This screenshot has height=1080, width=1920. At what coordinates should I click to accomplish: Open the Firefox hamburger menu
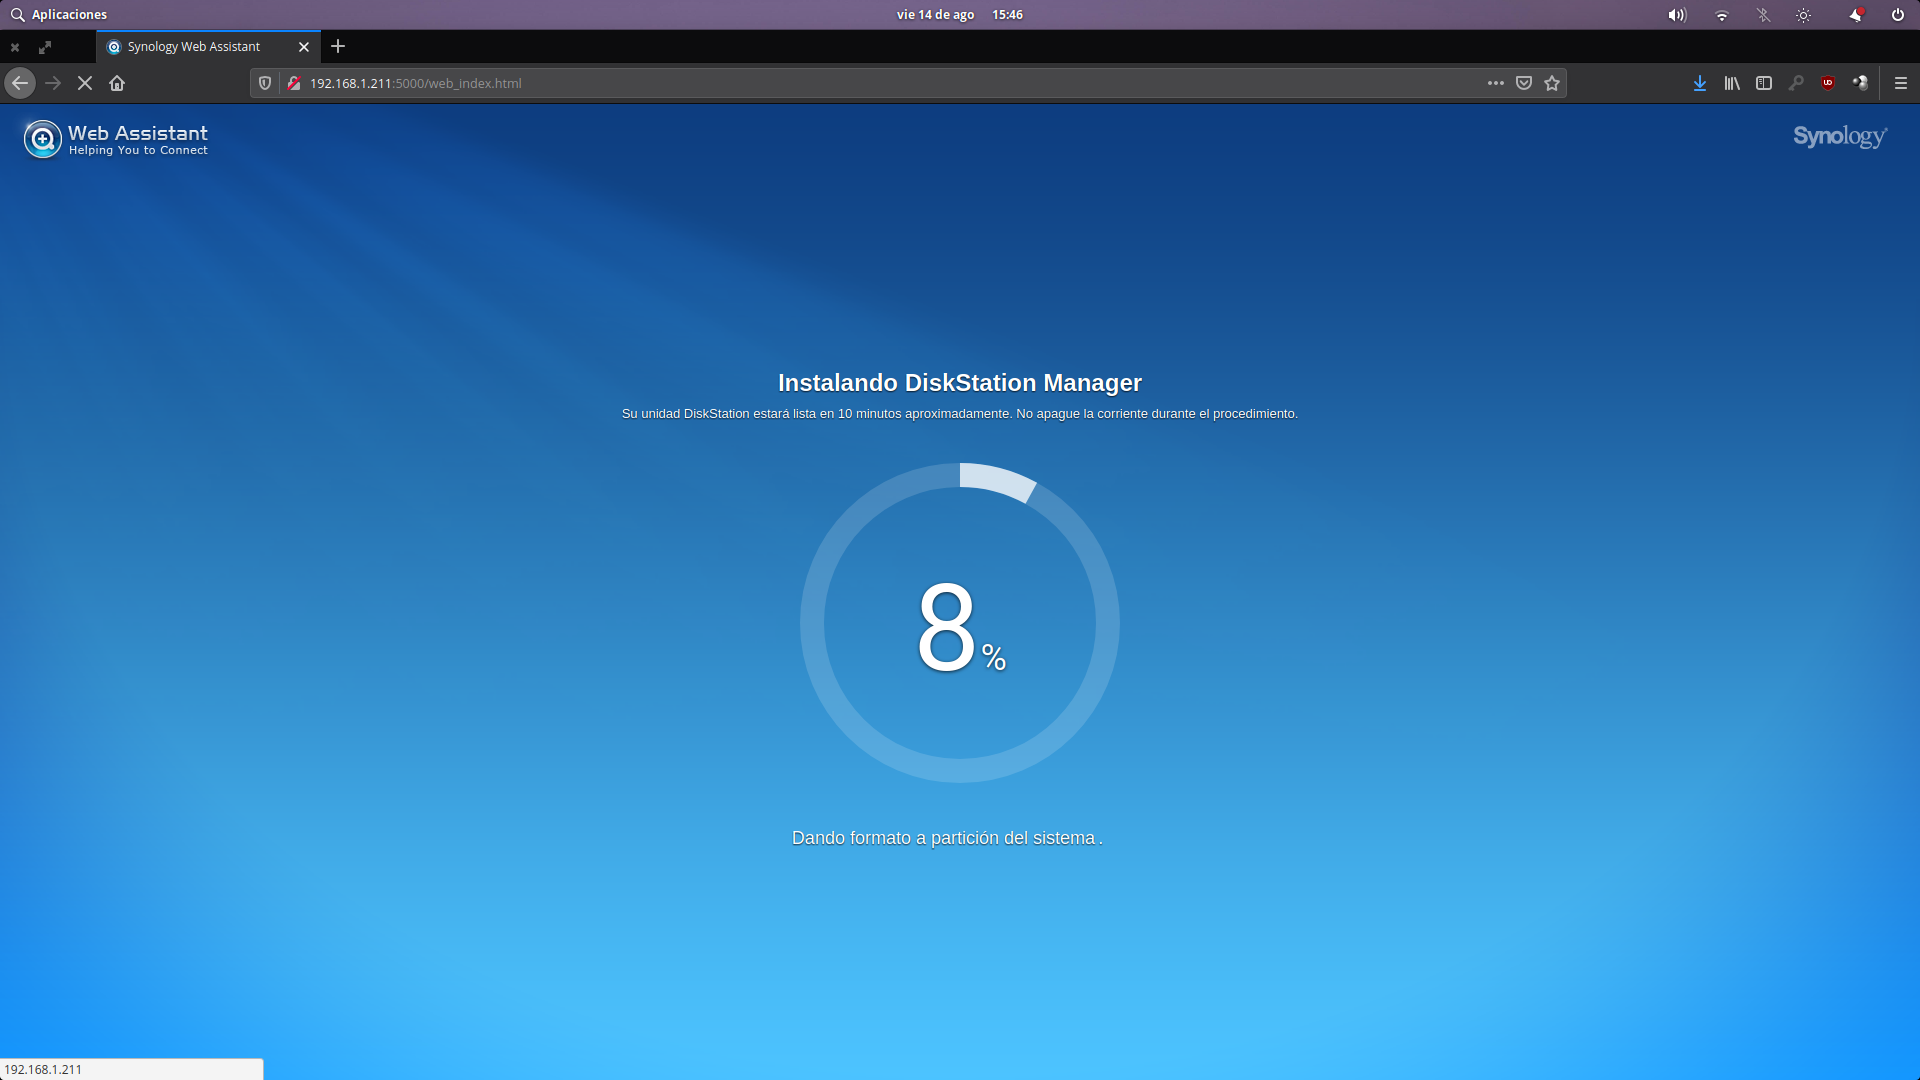[1901, 83]
